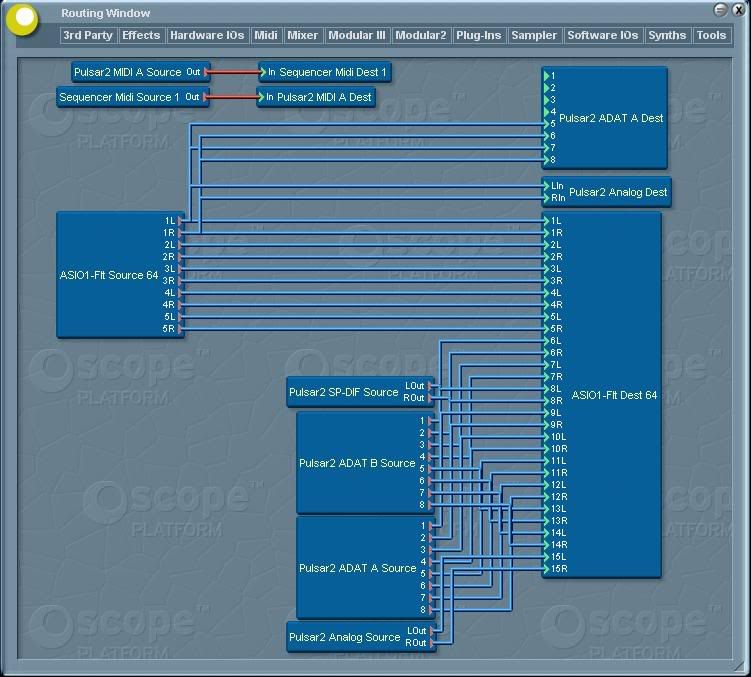Click 1L output port on ASIO1-Flt Source 64
Viewport: 751px width, 677px height.
(x=181, y=221)
